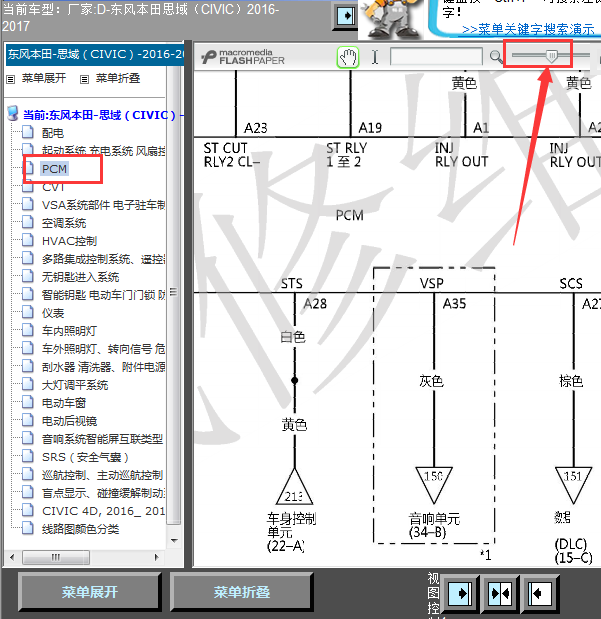Open the CIVIC 4D, 2016_ 201 entry
This screenshot has height=619, width=601.
coord(103,511)
